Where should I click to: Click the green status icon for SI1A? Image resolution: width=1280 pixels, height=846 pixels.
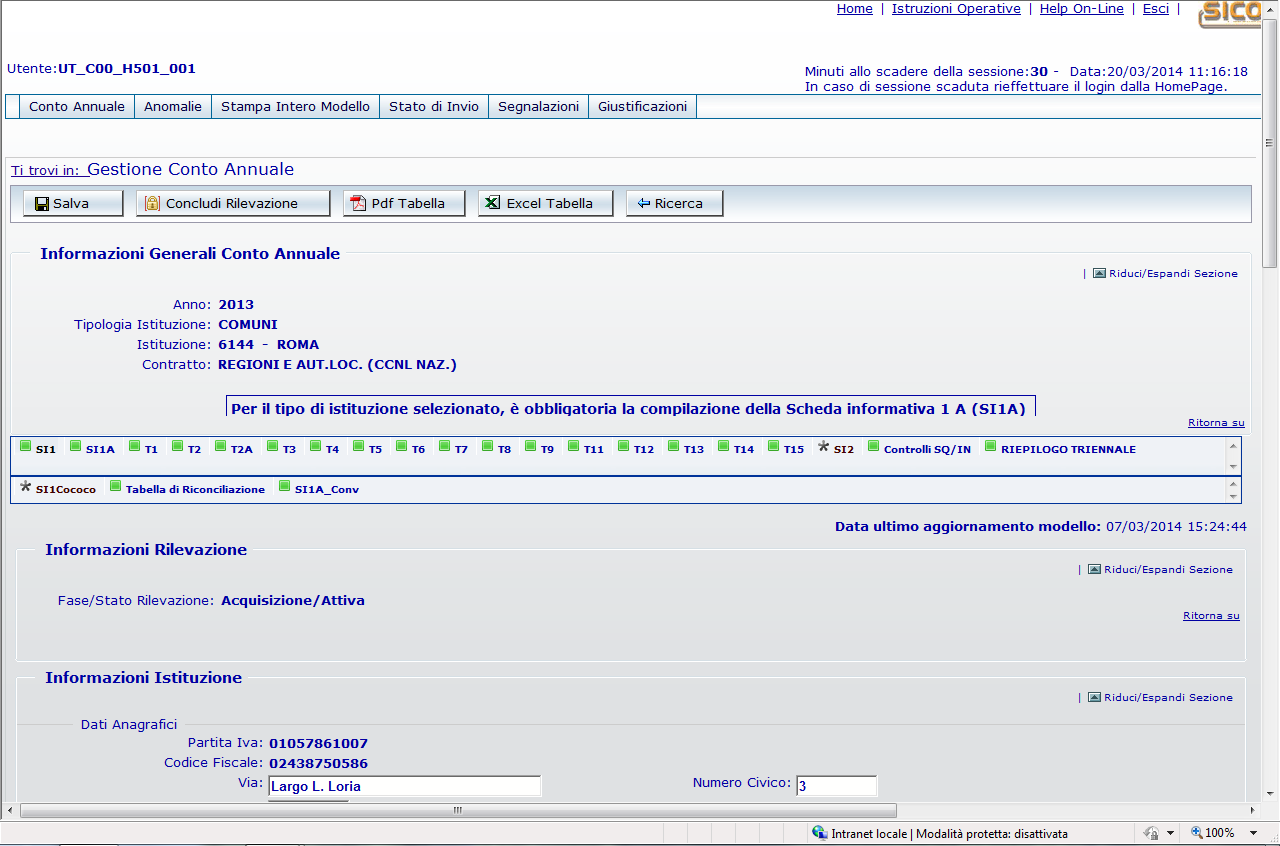point(76,446)
